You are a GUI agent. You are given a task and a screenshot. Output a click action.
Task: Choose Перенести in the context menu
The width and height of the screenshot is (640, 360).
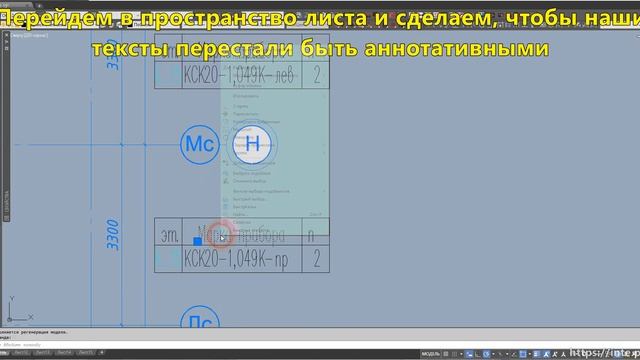pyautogui.click(x=246, y=114)
